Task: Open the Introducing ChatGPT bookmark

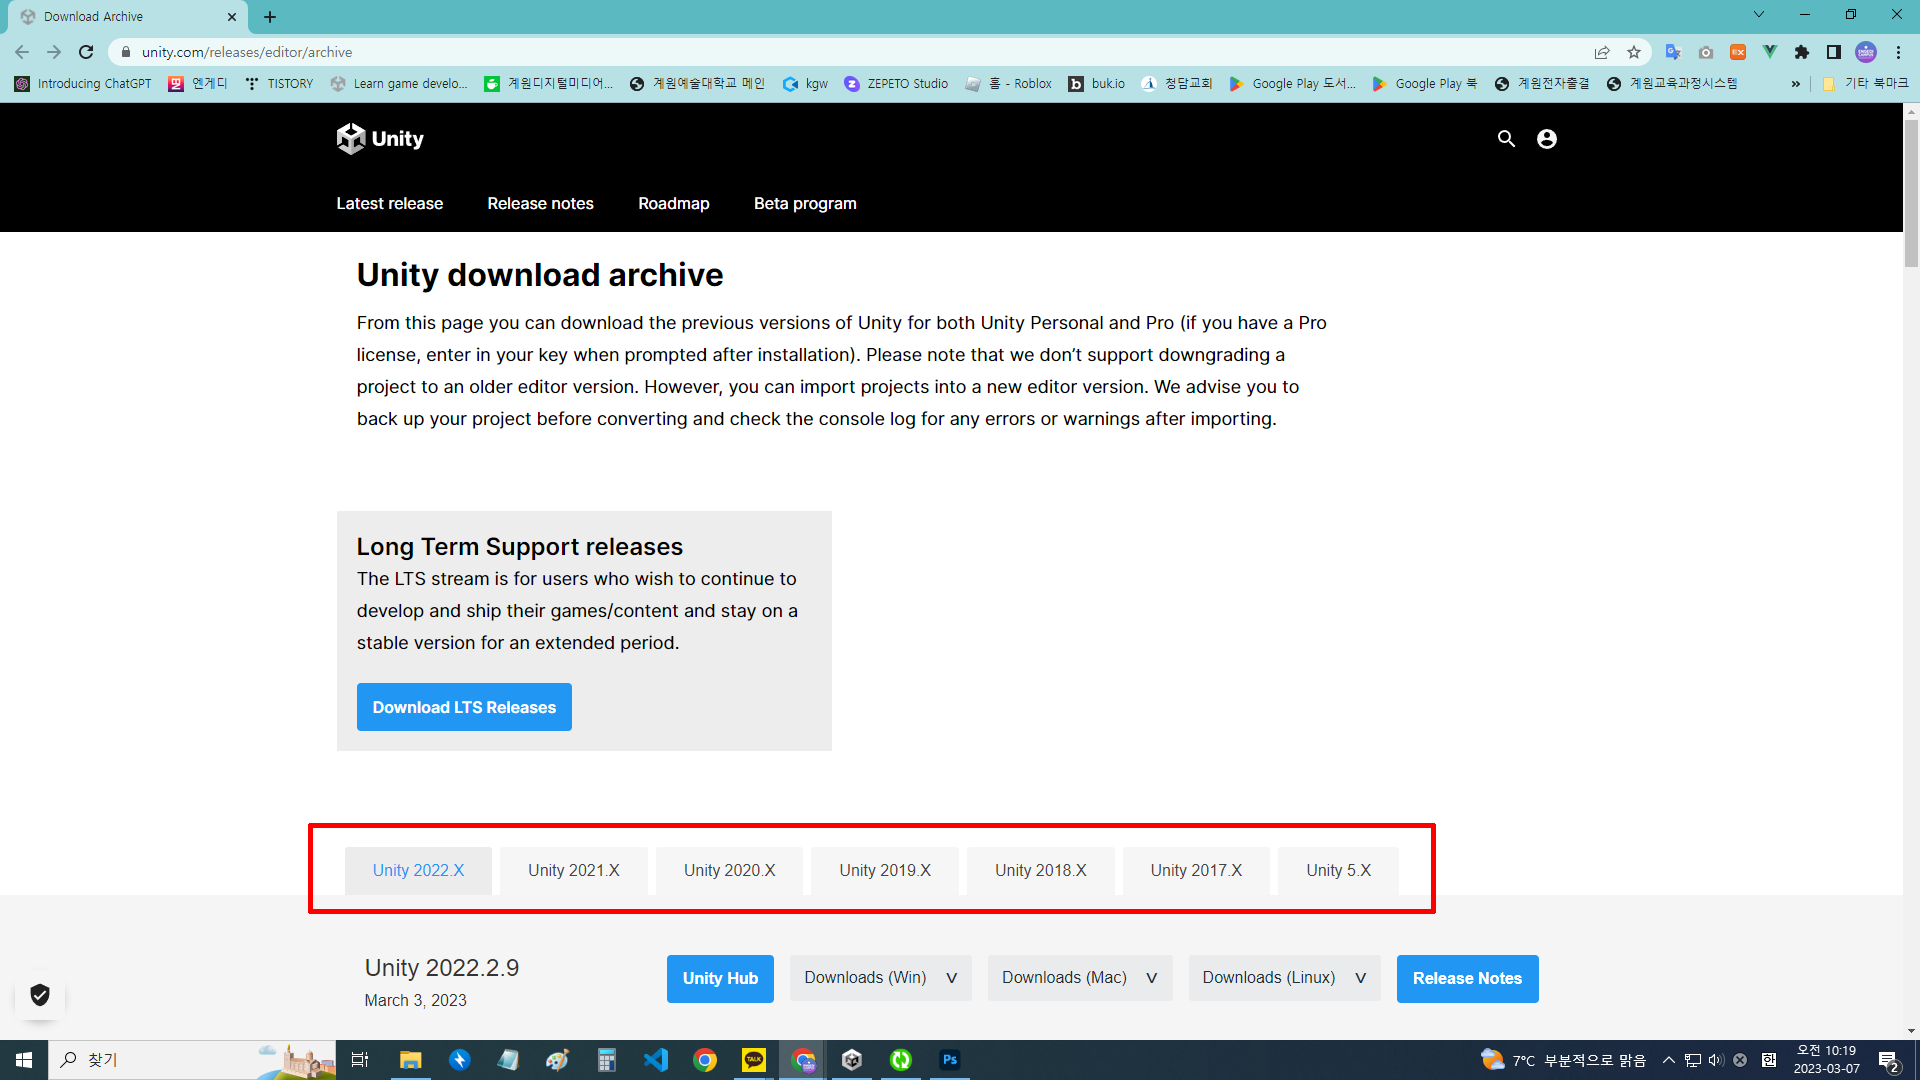Action: click(83, 84)
